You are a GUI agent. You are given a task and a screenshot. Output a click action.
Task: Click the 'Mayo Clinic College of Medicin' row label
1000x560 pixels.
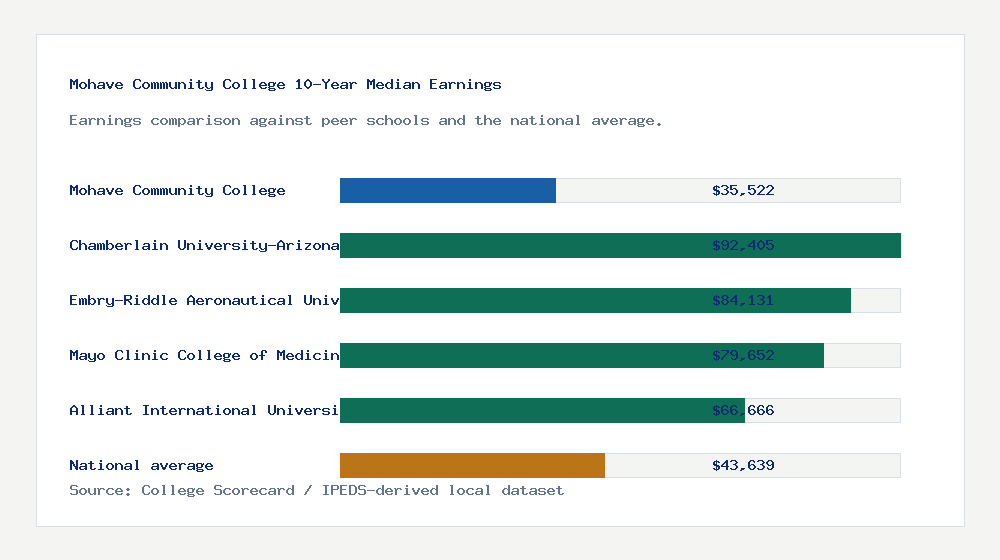coord(204,355)
